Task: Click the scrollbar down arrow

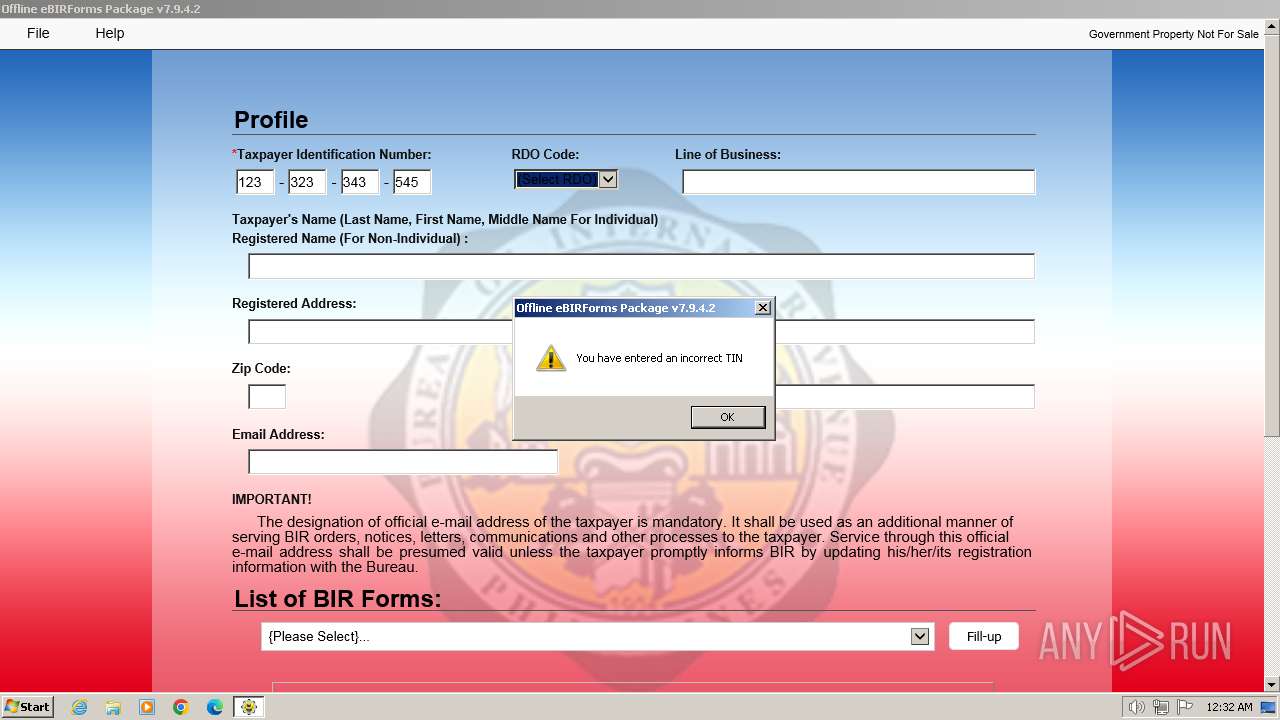Action: click(x=1272, y=684)
